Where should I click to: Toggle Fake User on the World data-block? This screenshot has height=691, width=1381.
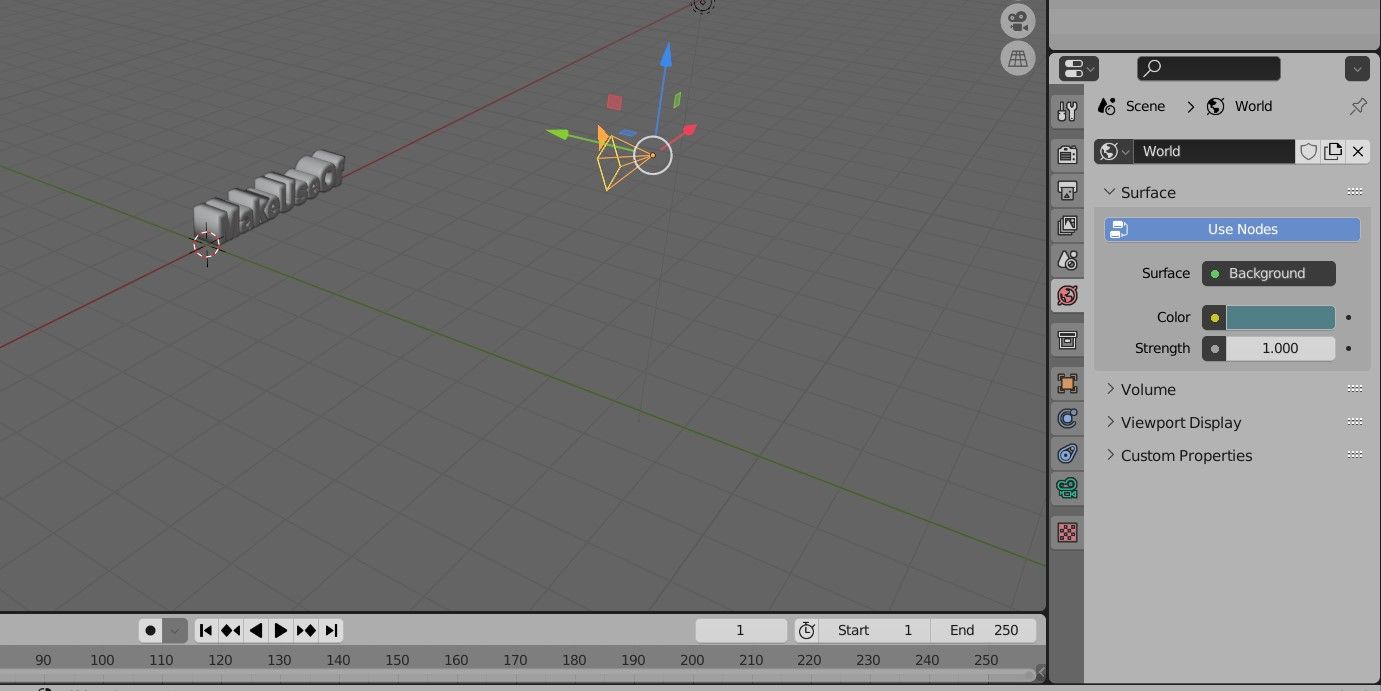(1308, 151)
